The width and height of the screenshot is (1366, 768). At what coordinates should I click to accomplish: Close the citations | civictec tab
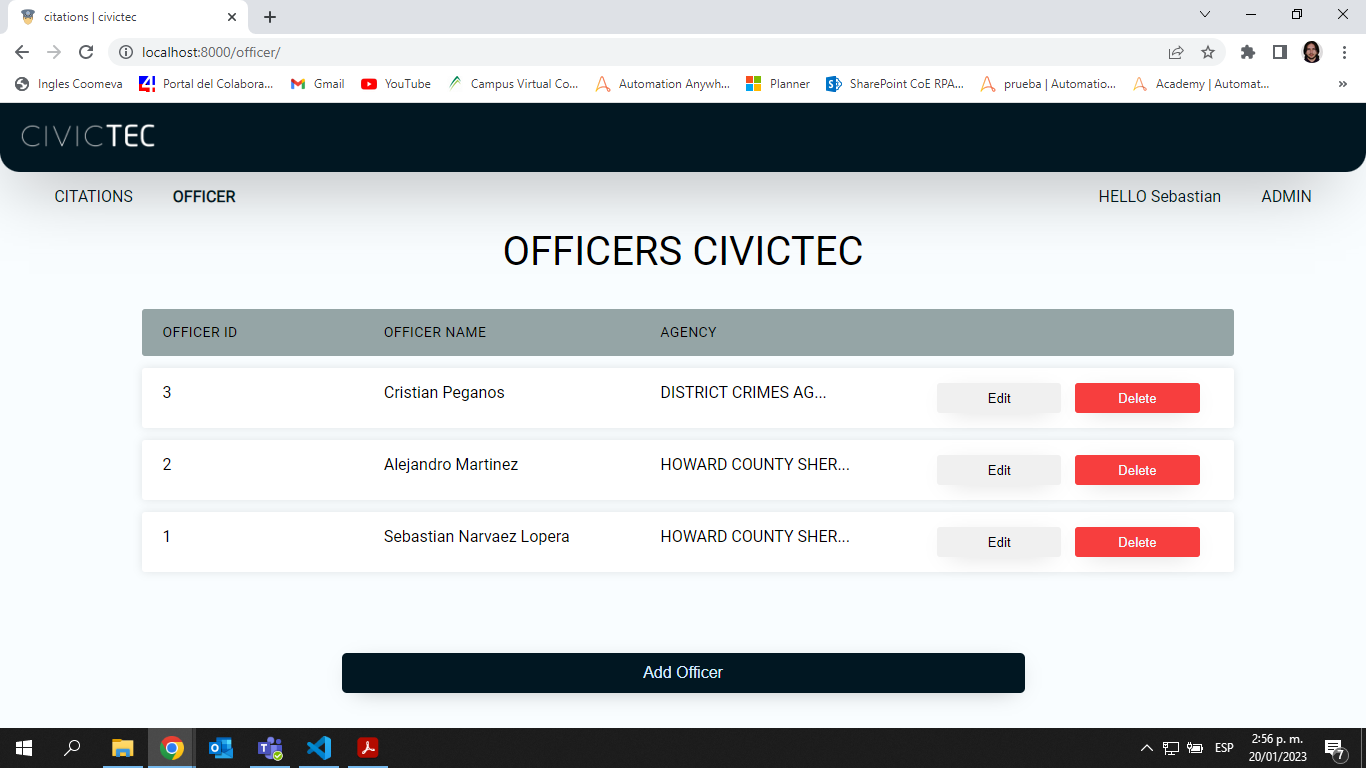pyautogui.click(x=232, y=17)
